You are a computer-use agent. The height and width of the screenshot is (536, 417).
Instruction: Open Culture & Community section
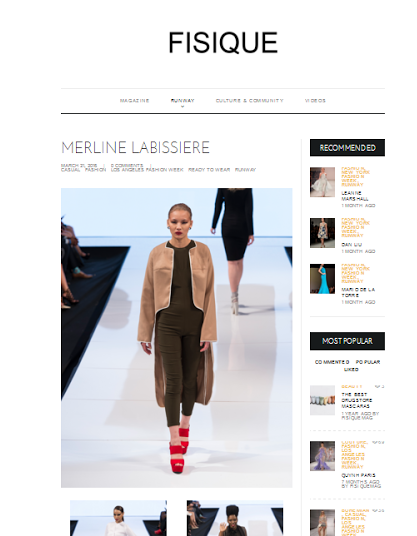(x=250, y=100)
